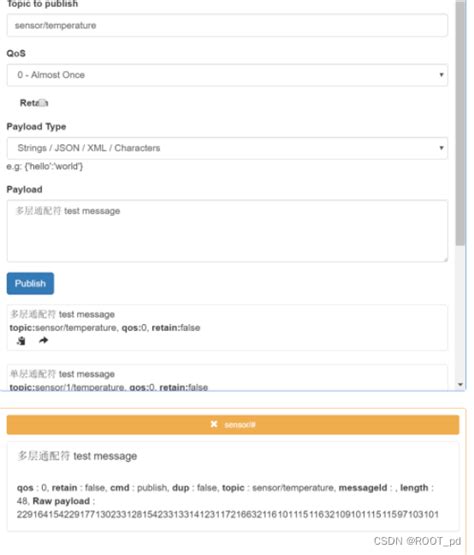This screenshot has width=474, height=555.
Task: Click the QoS dropdown arrow
Action: tap(441, 75)
